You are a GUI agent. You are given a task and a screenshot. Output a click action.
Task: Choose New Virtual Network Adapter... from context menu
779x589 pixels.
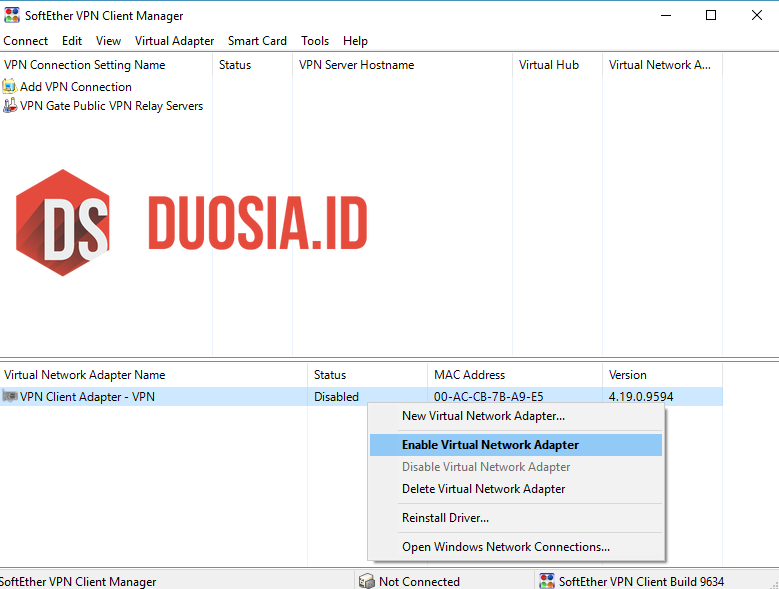tap(516, 416)
